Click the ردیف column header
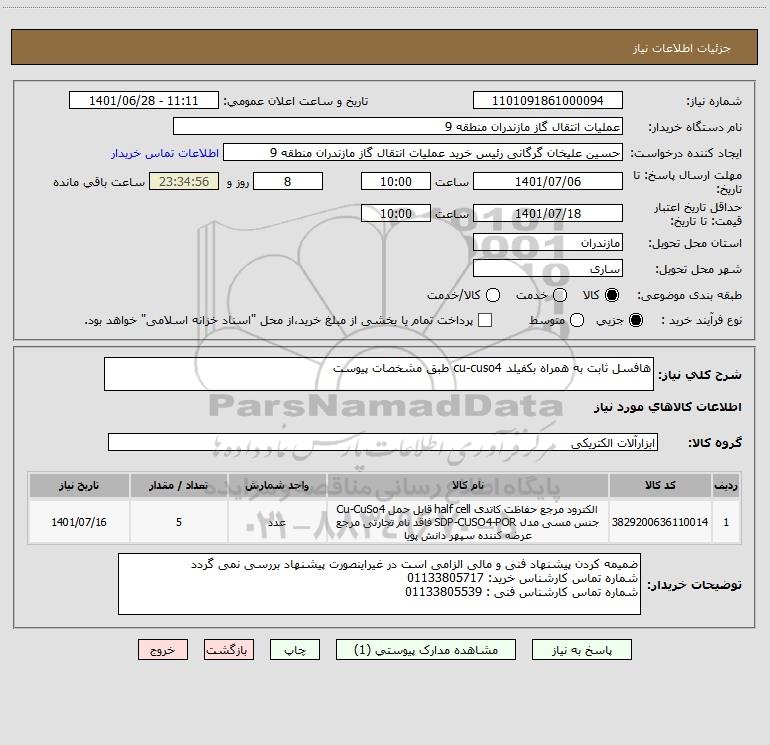770x745 pixels. coord(726,485)
